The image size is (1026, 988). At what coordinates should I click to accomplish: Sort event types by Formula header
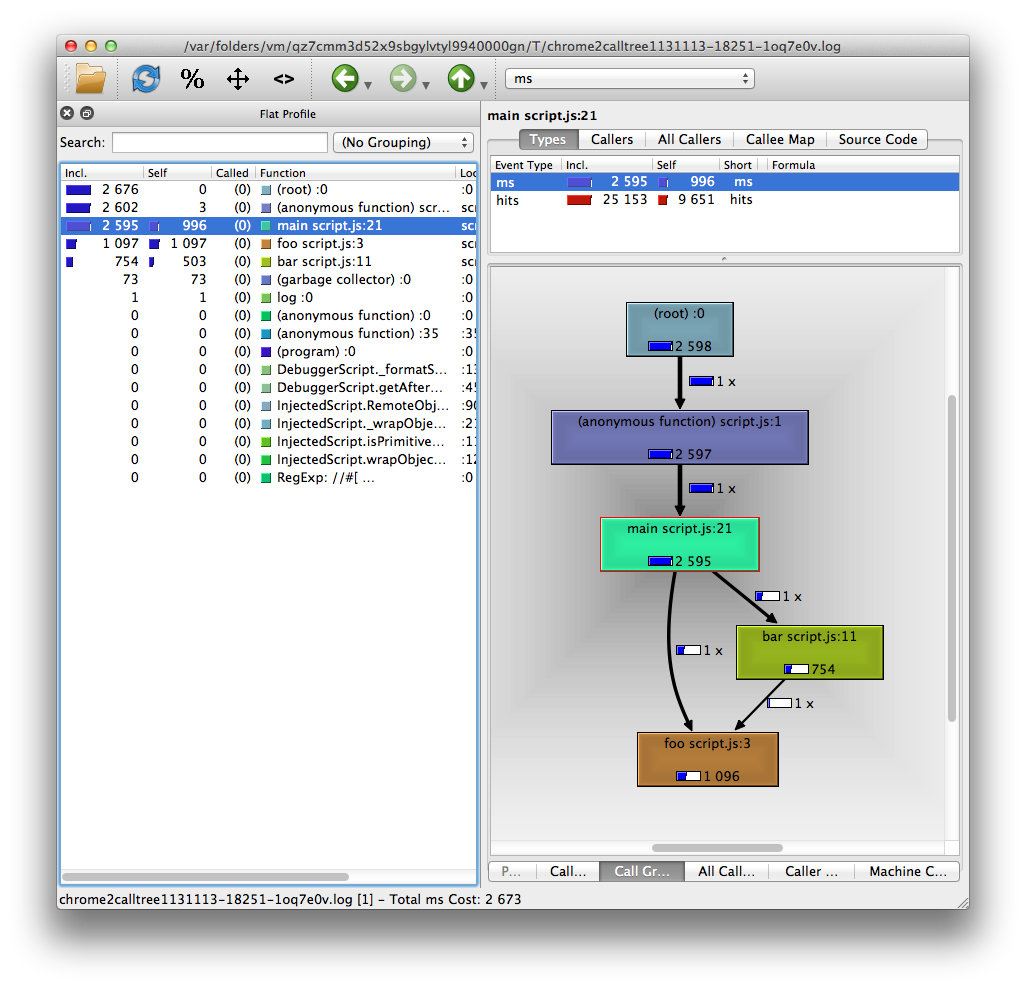pyautogui.click(x=862, y=165)
